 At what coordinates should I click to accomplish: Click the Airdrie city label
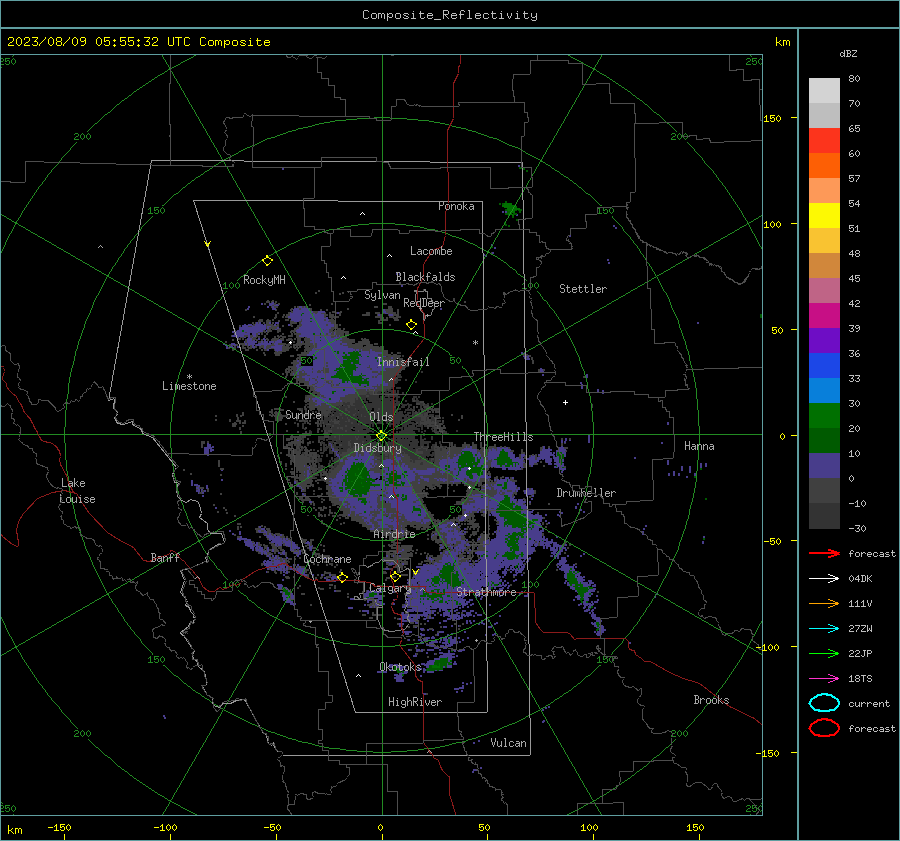pyautogui.click(x=394, y=534)
